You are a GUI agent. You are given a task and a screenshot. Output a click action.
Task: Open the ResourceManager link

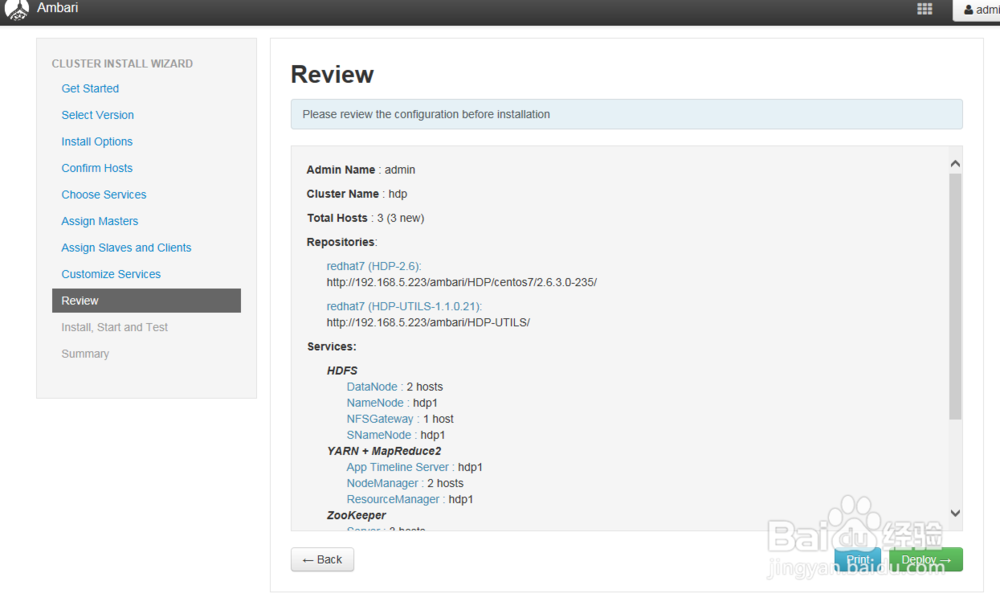click(x=389, y=498)
